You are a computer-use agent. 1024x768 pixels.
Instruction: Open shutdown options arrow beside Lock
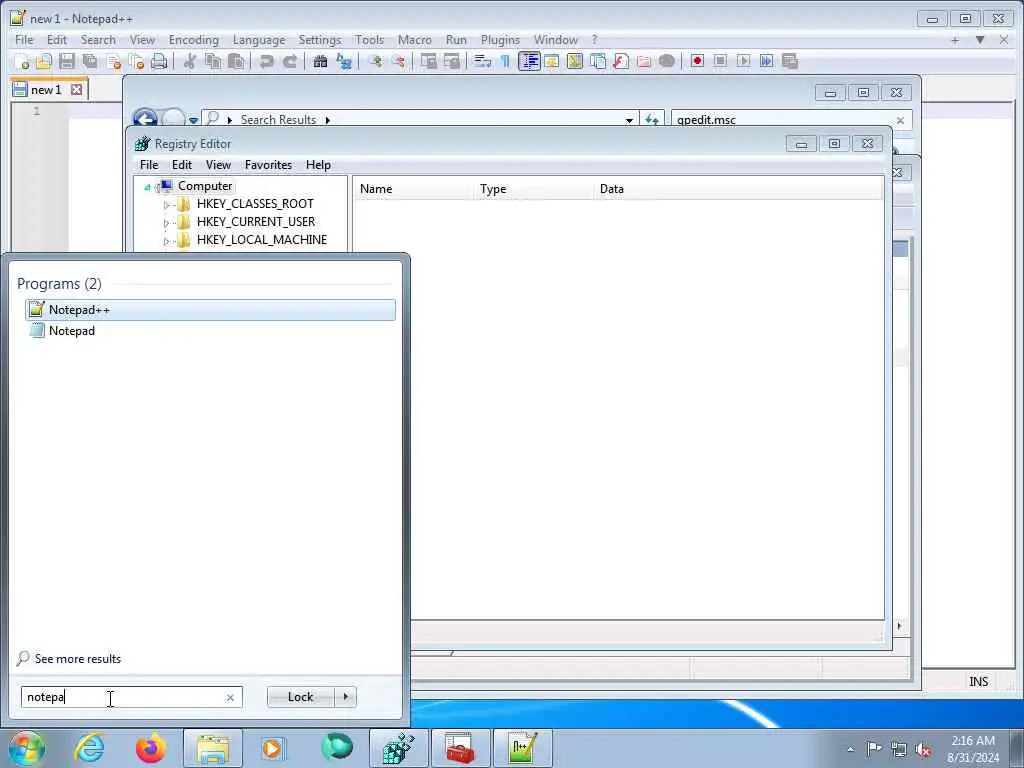[345, 697]
